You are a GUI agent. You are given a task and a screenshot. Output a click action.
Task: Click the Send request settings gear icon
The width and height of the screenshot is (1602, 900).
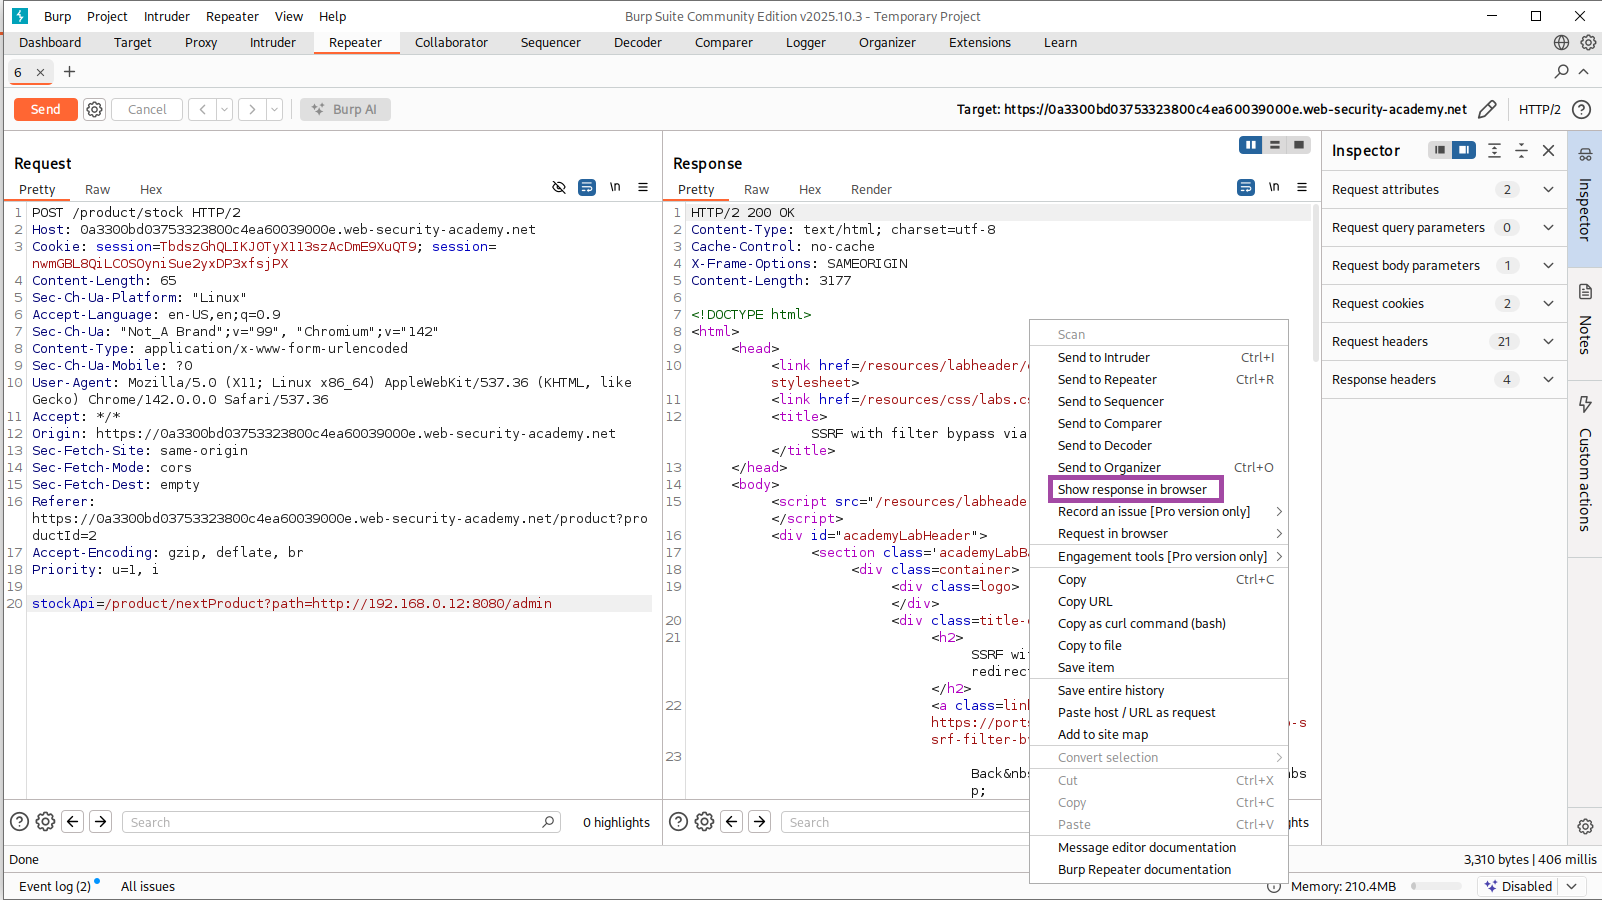click(x=94, y=109)
